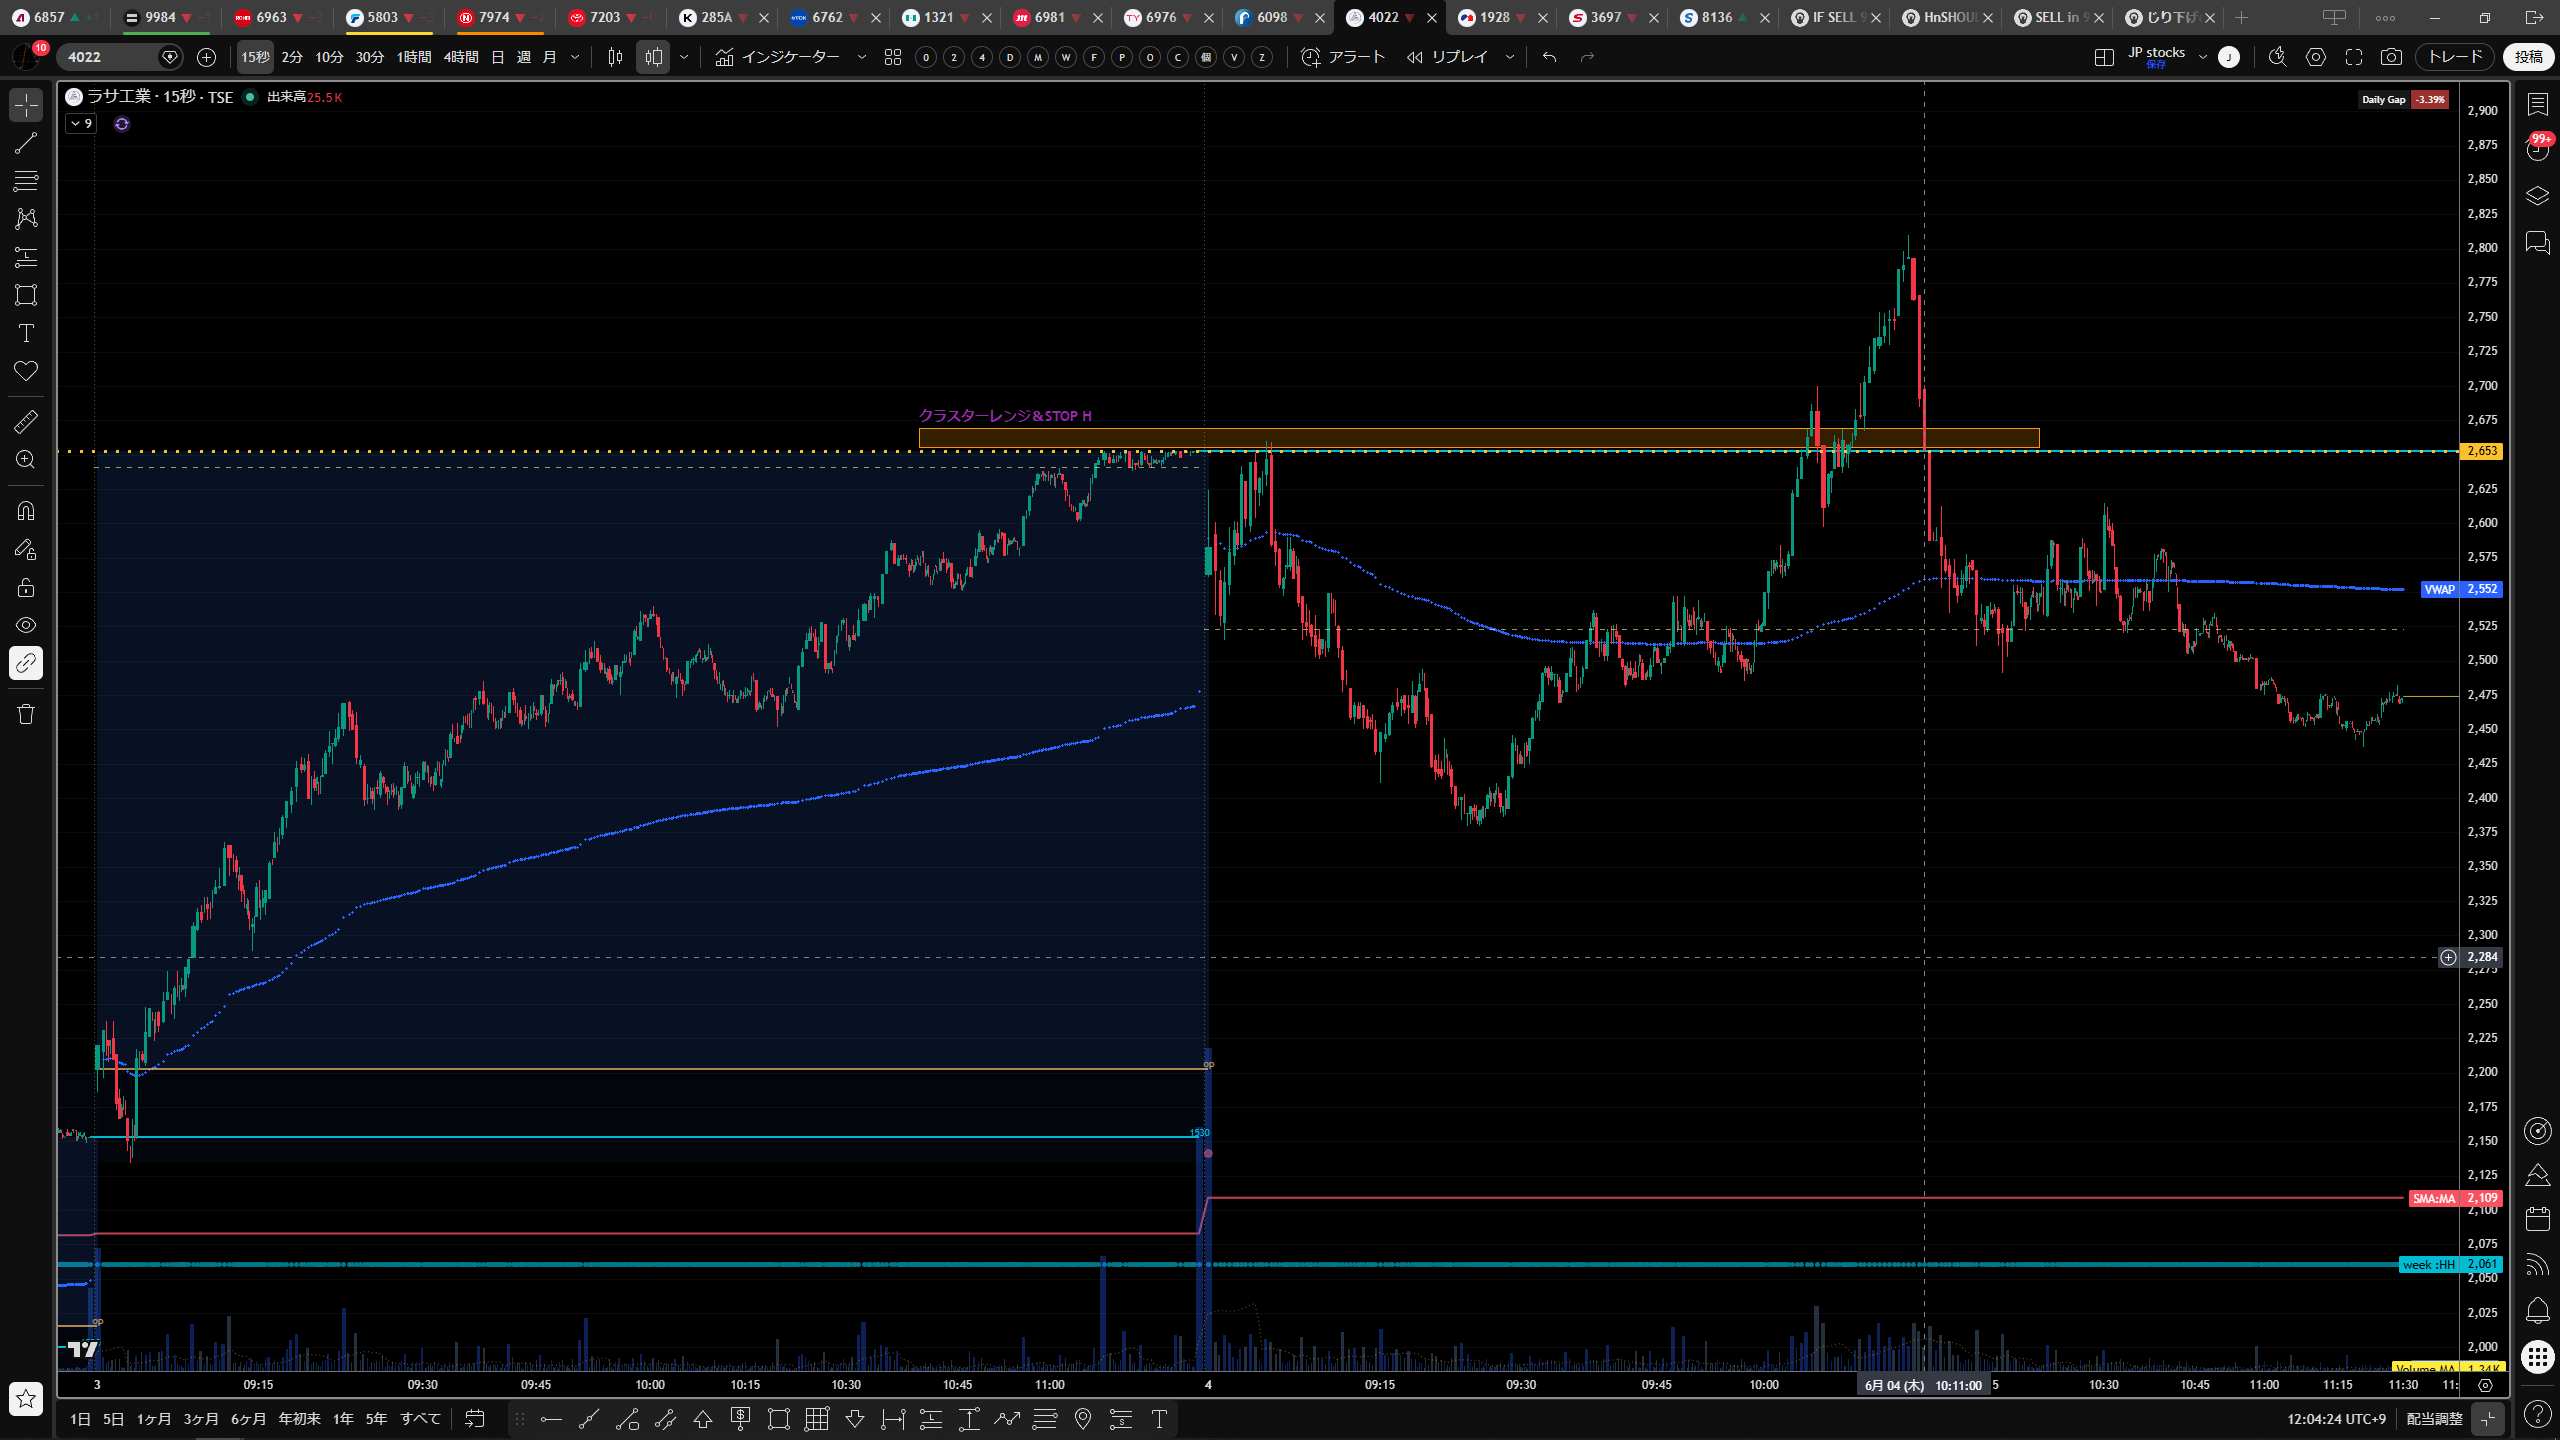Image resolution: width=2560 pixels, height=1440 pixels.
Task: Toggle the link drawings icon
Action: pos(26,663)
